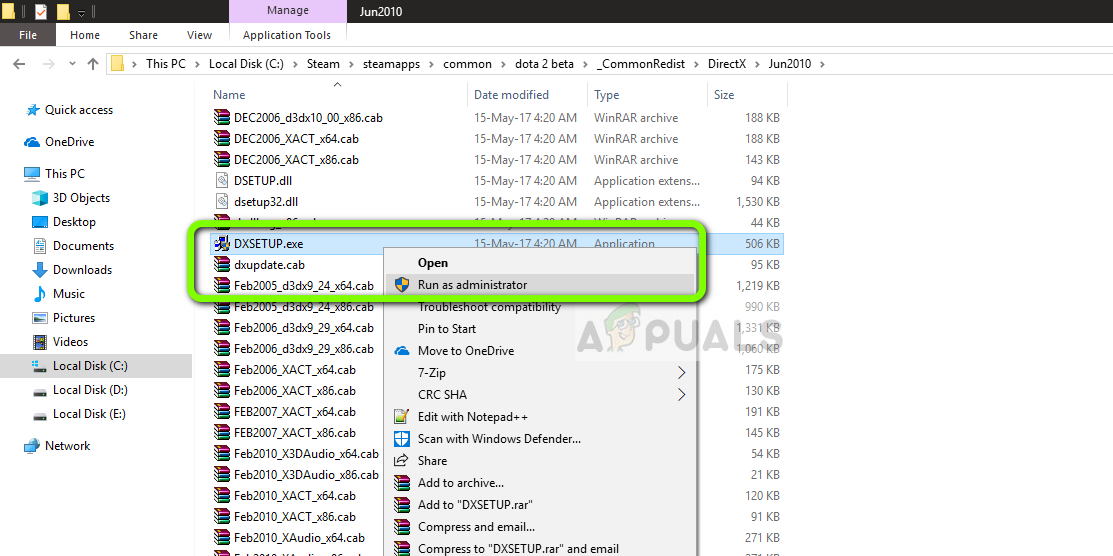Switch to the Share ribbon tab
This screenshot has height=556, width=1113.
pyautogui.click(x=143, y=35)
